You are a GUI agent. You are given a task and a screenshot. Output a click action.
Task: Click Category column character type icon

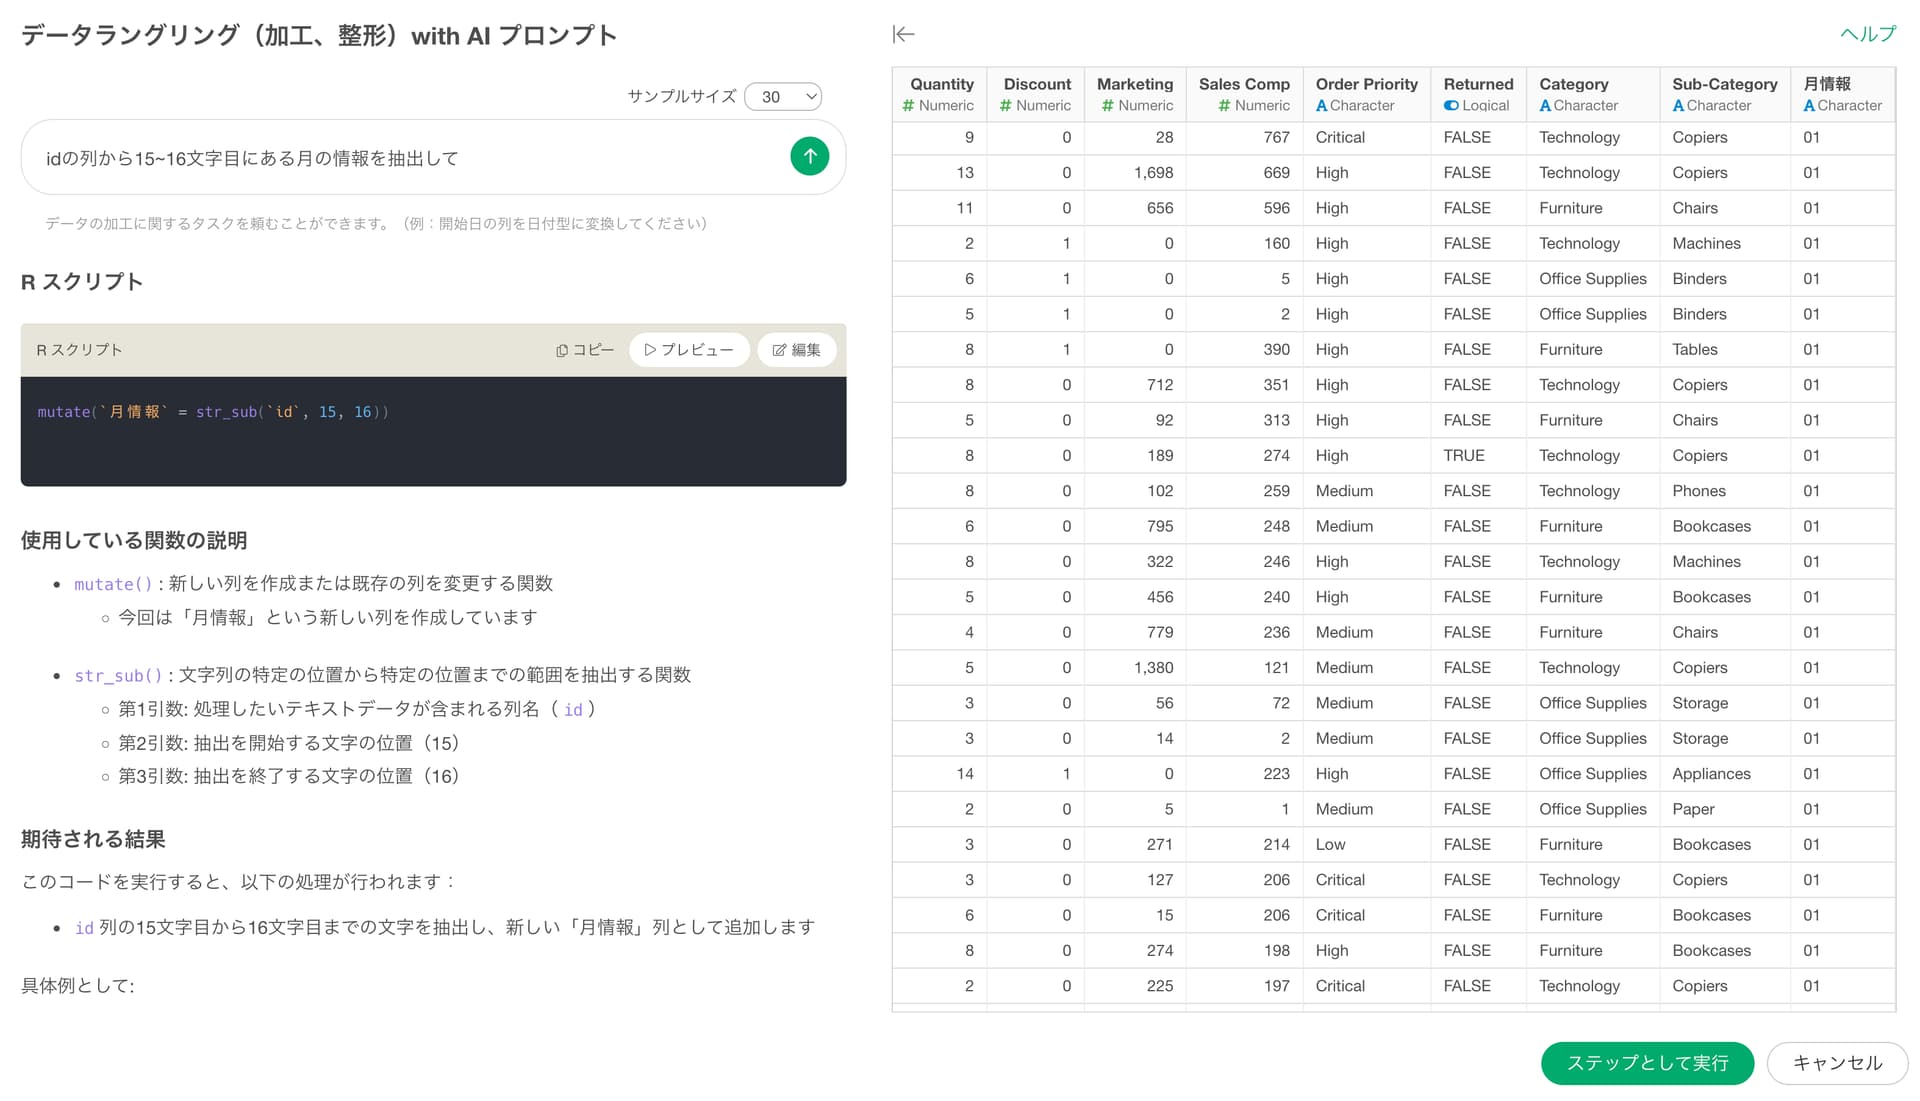pyautogui.click(x=1545, y=106)
